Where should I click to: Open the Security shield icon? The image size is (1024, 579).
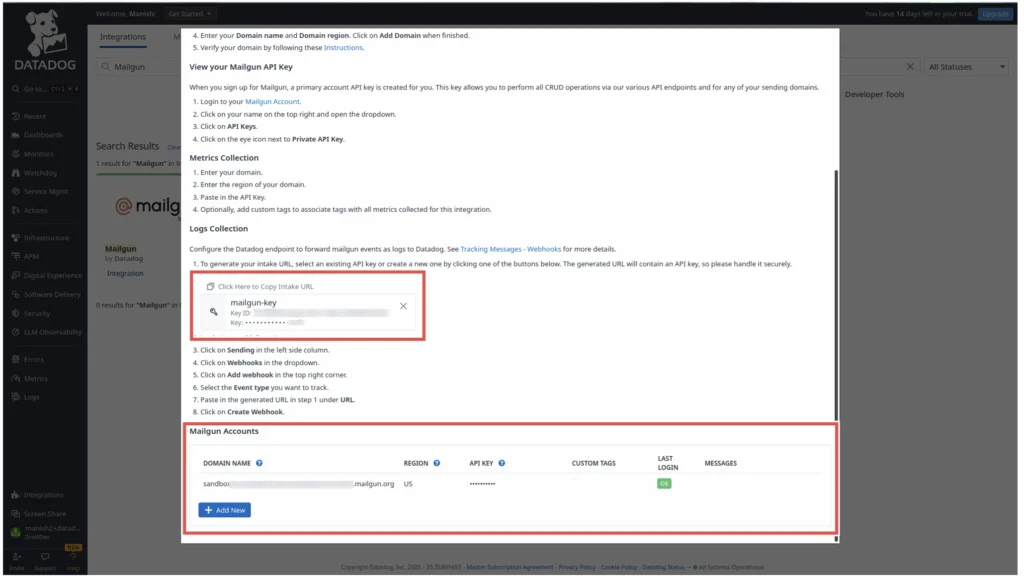16,314
